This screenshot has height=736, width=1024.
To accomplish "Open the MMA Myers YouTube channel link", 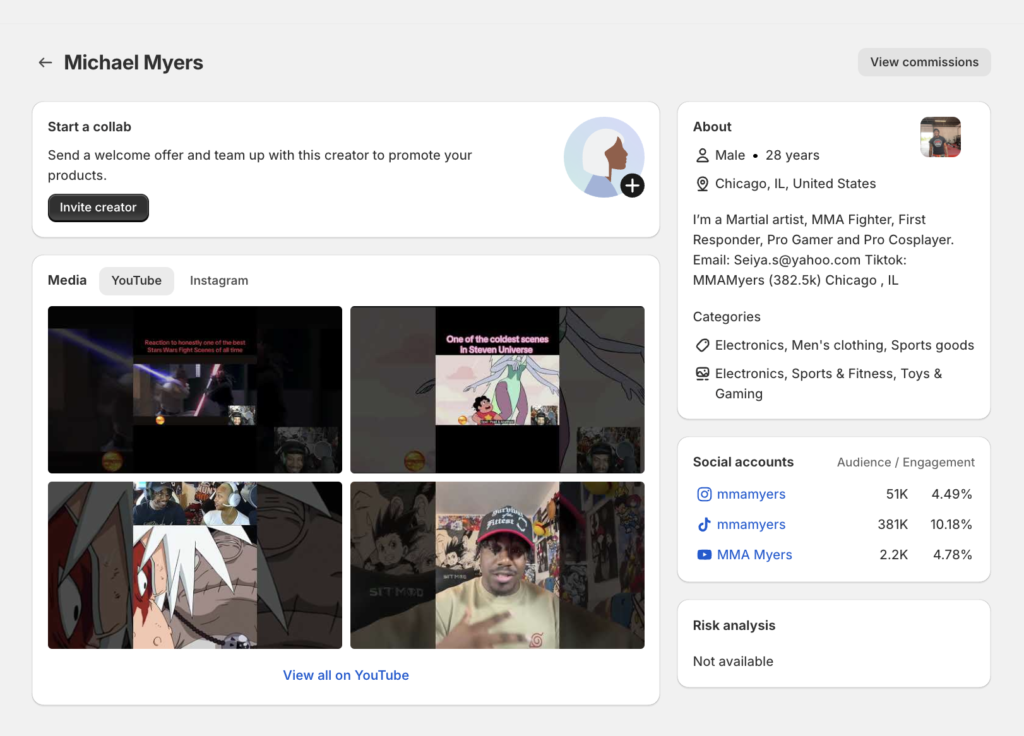I will pyautogui.click(x=754, y=554).
